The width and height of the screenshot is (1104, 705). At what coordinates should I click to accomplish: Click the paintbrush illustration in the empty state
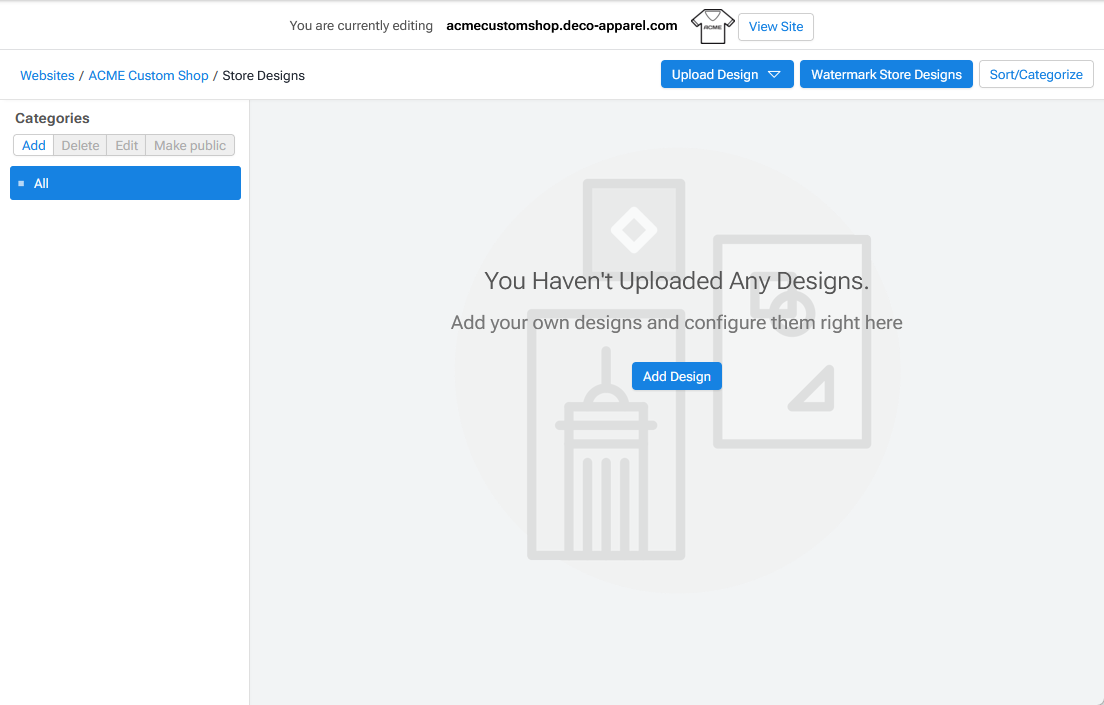click(605, 450)
